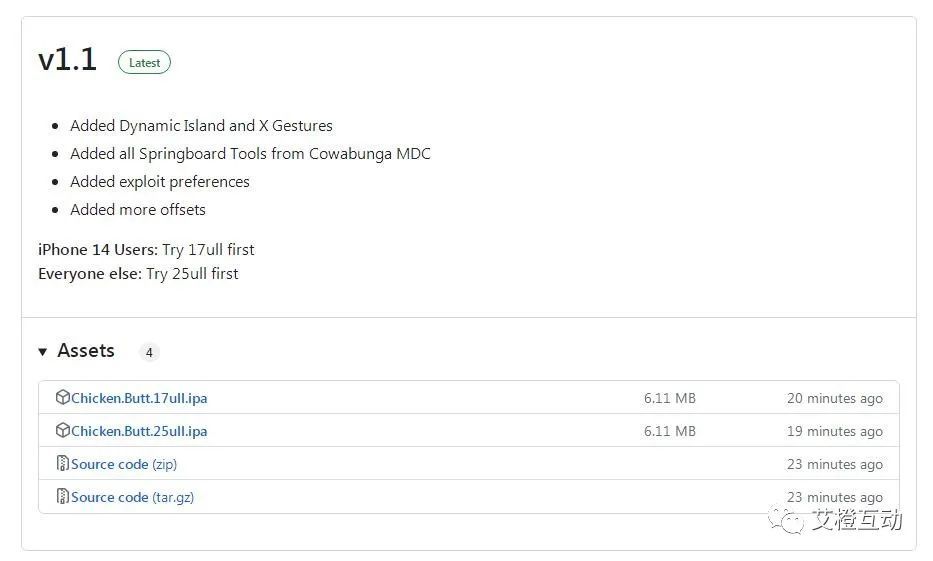Click the "Added Dynamic Island and X Gestures" note
Image resolution: width=933 pixels, height=561 pixels.
coord(201,126)
